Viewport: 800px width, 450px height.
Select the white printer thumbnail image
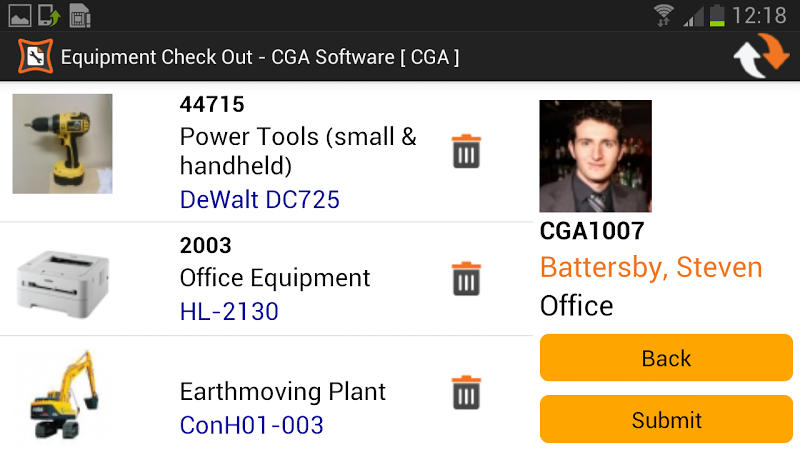[x=62, y=284]
